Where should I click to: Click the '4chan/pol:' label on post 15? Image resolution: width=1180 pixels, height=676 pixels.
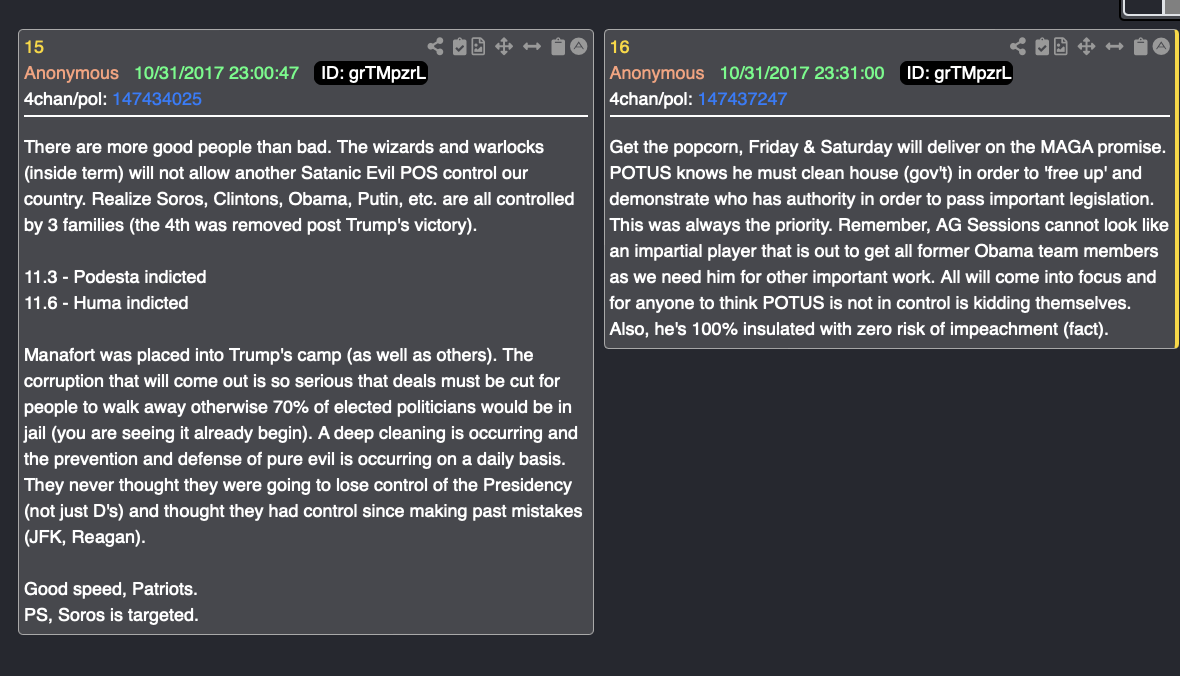65,99
